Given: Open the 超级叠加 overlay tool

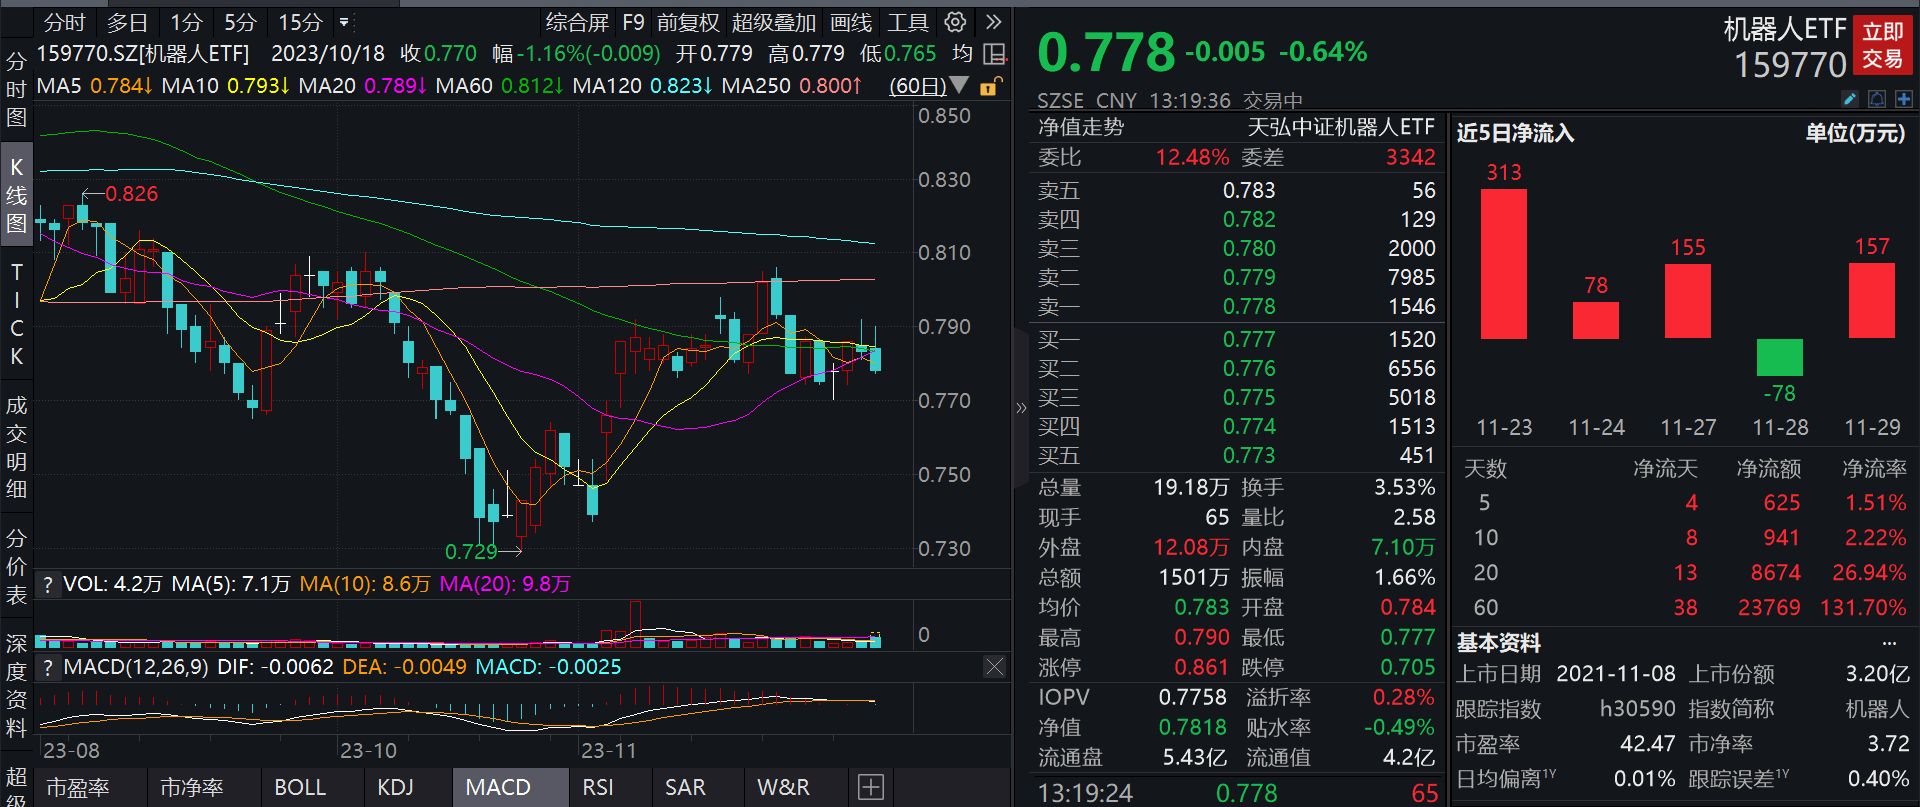Looking at the screenshot, I should [773, 22].
